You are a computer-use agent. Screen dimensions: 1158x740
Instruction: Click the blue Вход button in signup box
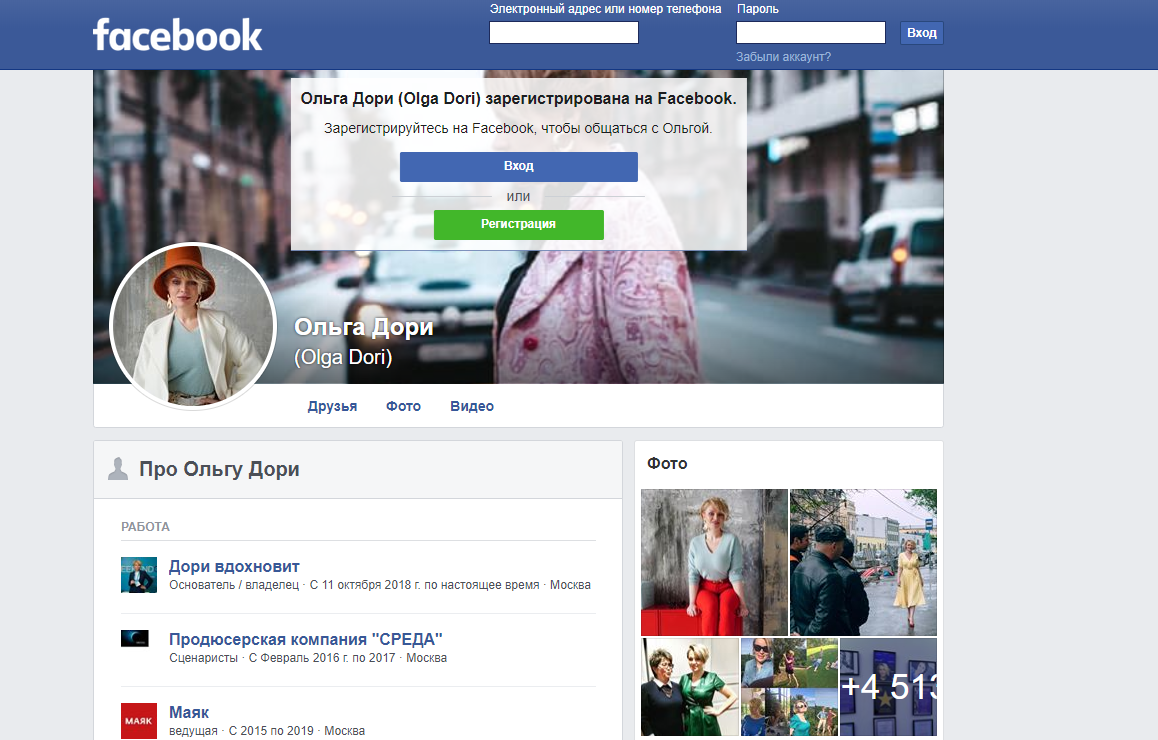point(518,166)
